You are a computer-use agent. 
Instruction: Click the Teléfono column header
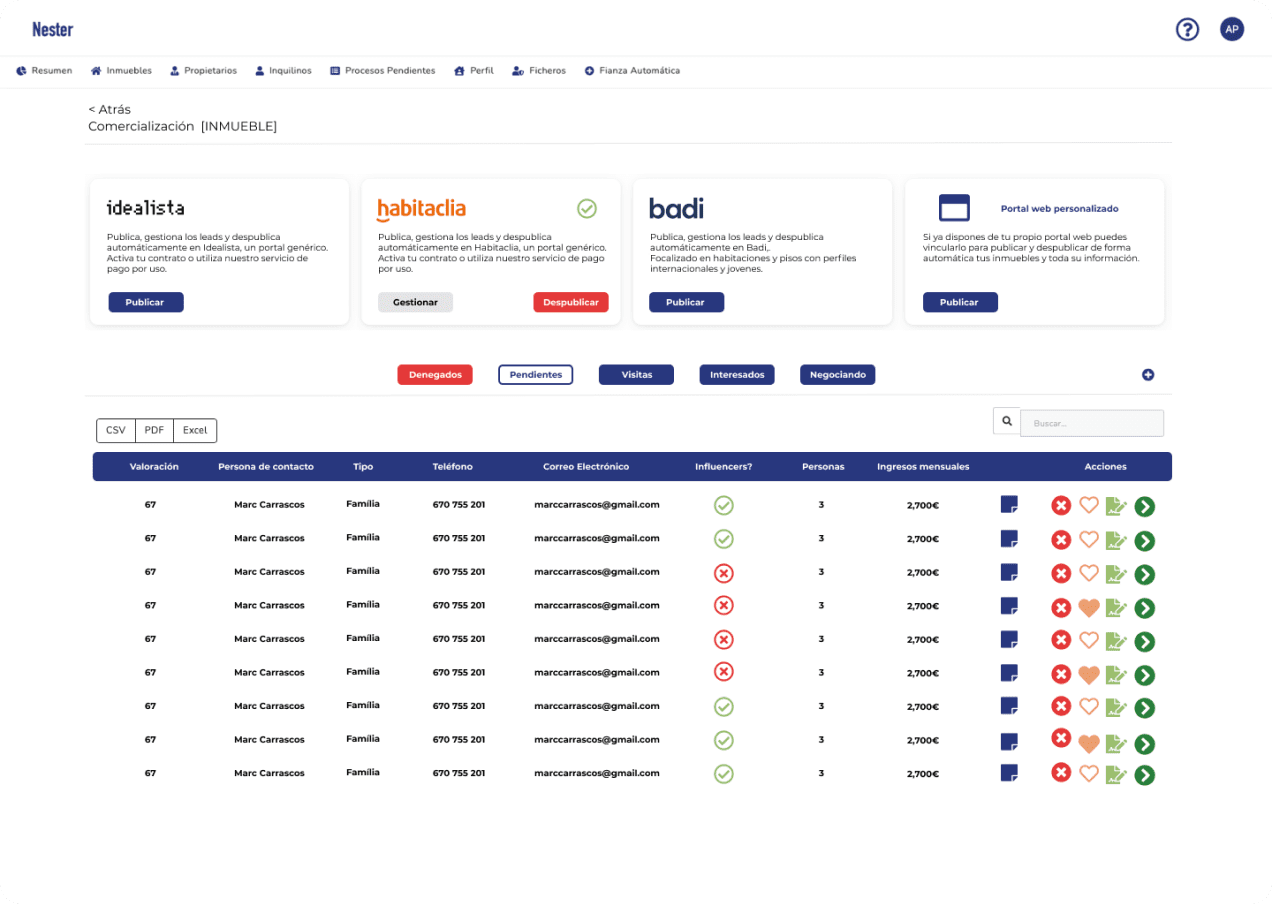[x=453, y=466]
